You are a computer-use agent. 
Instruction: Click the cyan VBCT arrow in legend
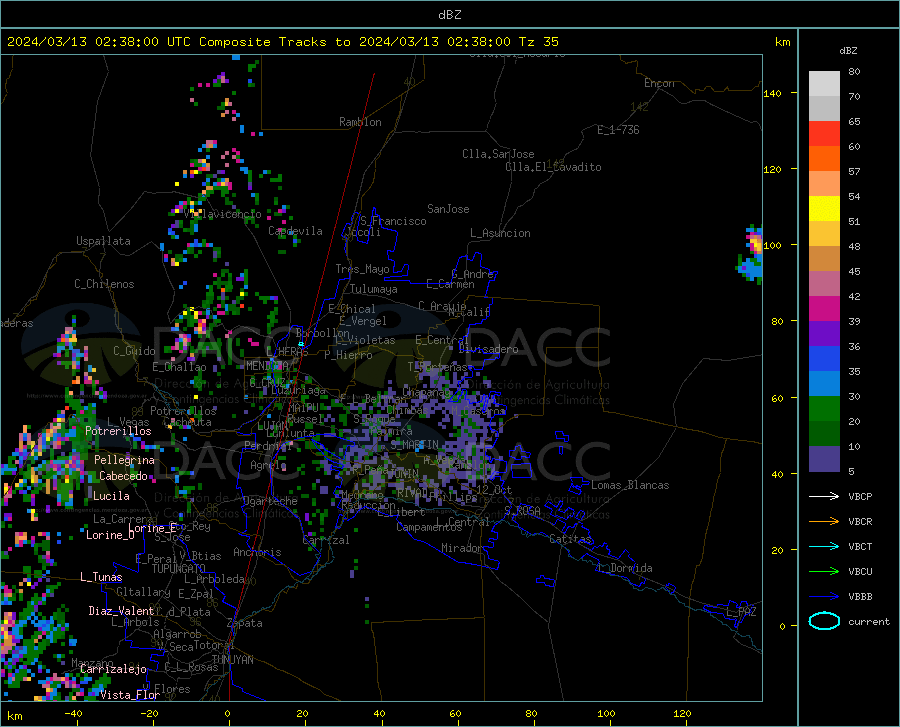[x=824, y=546]
